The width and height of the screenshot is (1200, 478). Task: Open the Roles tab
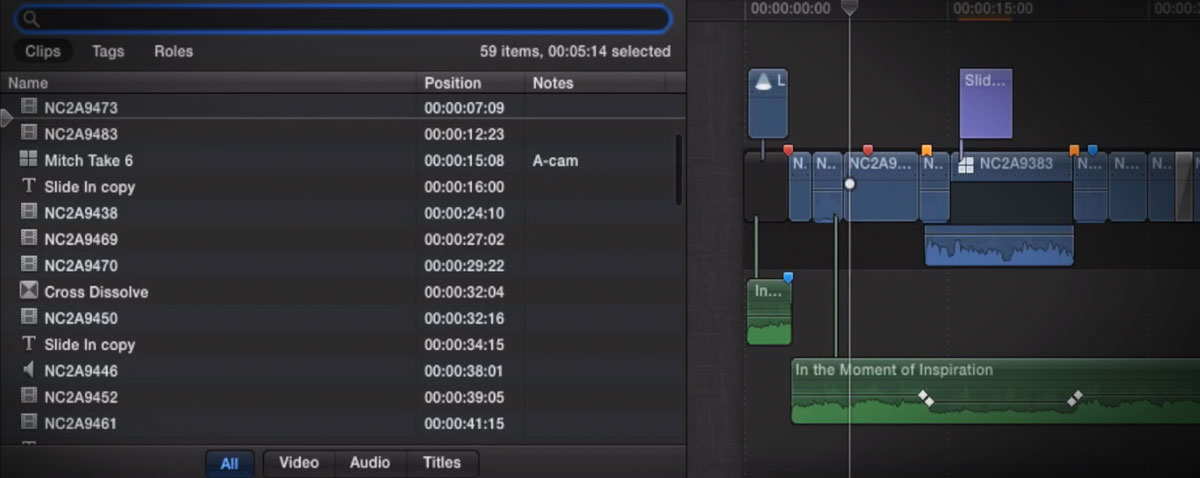click(174, 51)
